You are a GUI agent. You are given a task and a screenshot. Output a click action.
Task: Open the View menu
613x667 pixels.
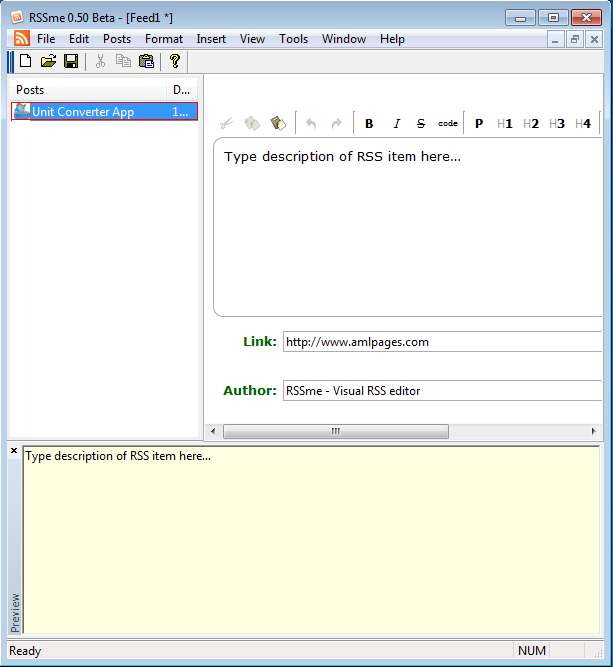click(x=252, y=39)
